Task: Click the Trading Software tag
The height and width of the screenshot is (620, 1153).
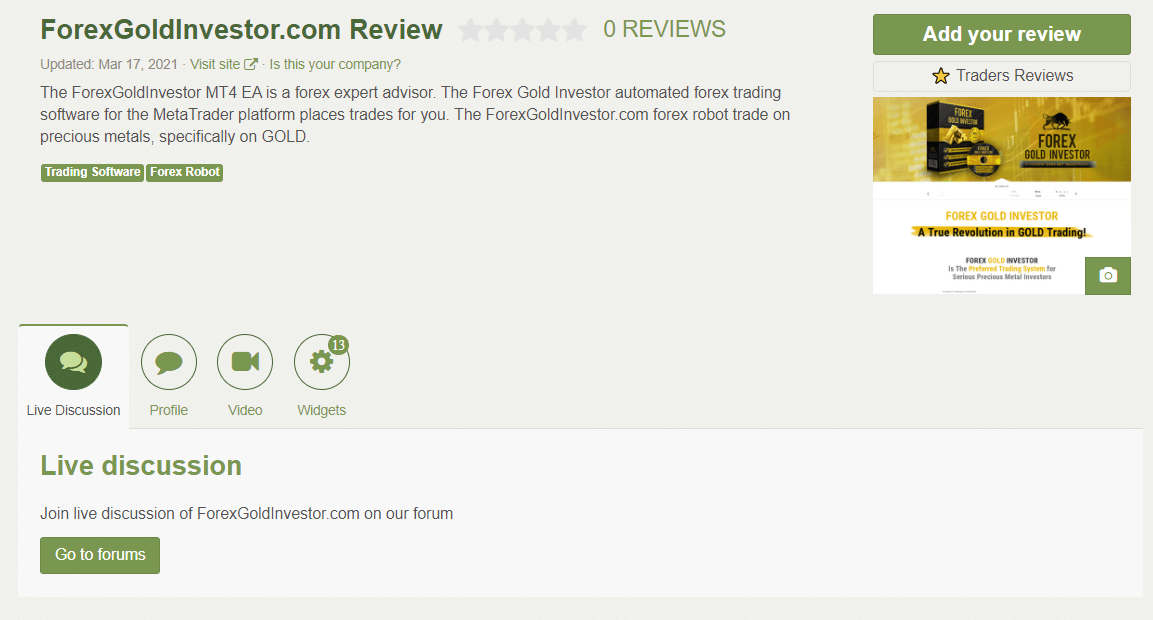Action: 92,172
